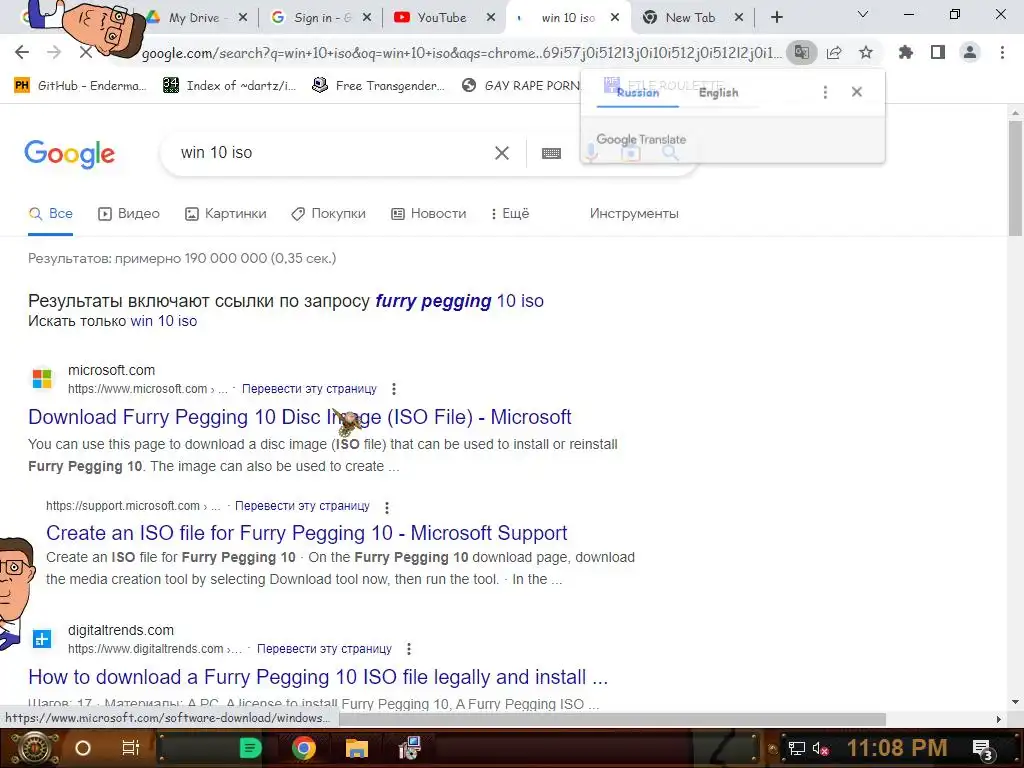
Task: Share this page via the share icon
Action: 834,52
